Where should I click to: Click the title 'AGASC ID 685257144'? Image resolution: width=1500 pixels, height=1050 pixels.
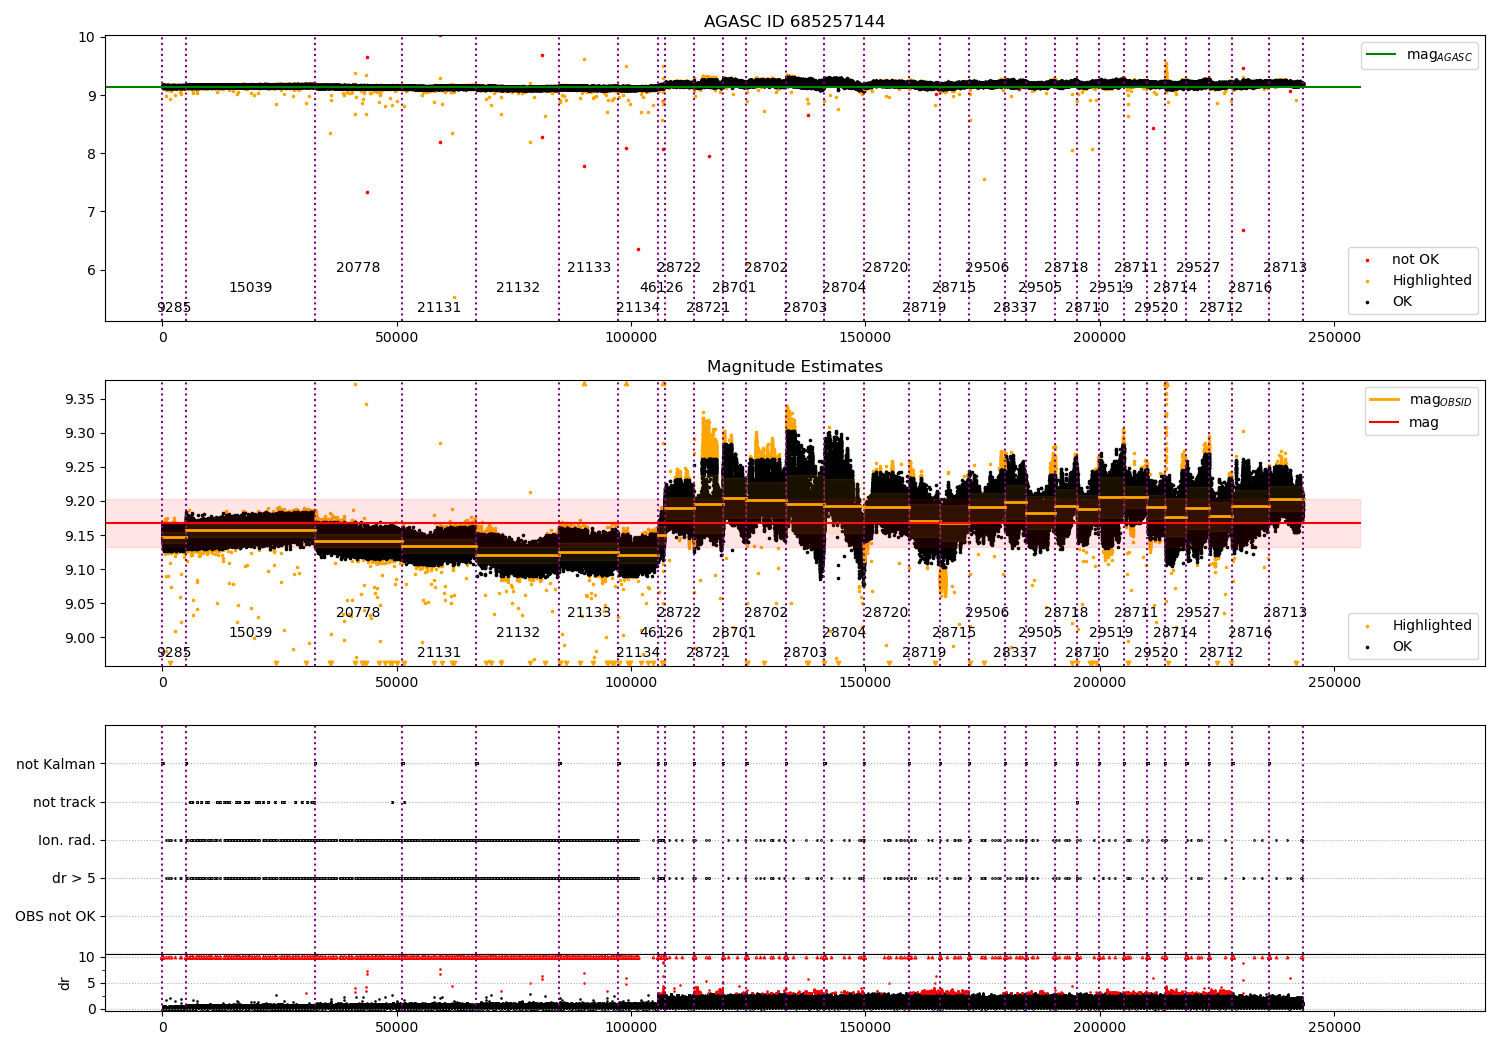click(x=794, y=21)
